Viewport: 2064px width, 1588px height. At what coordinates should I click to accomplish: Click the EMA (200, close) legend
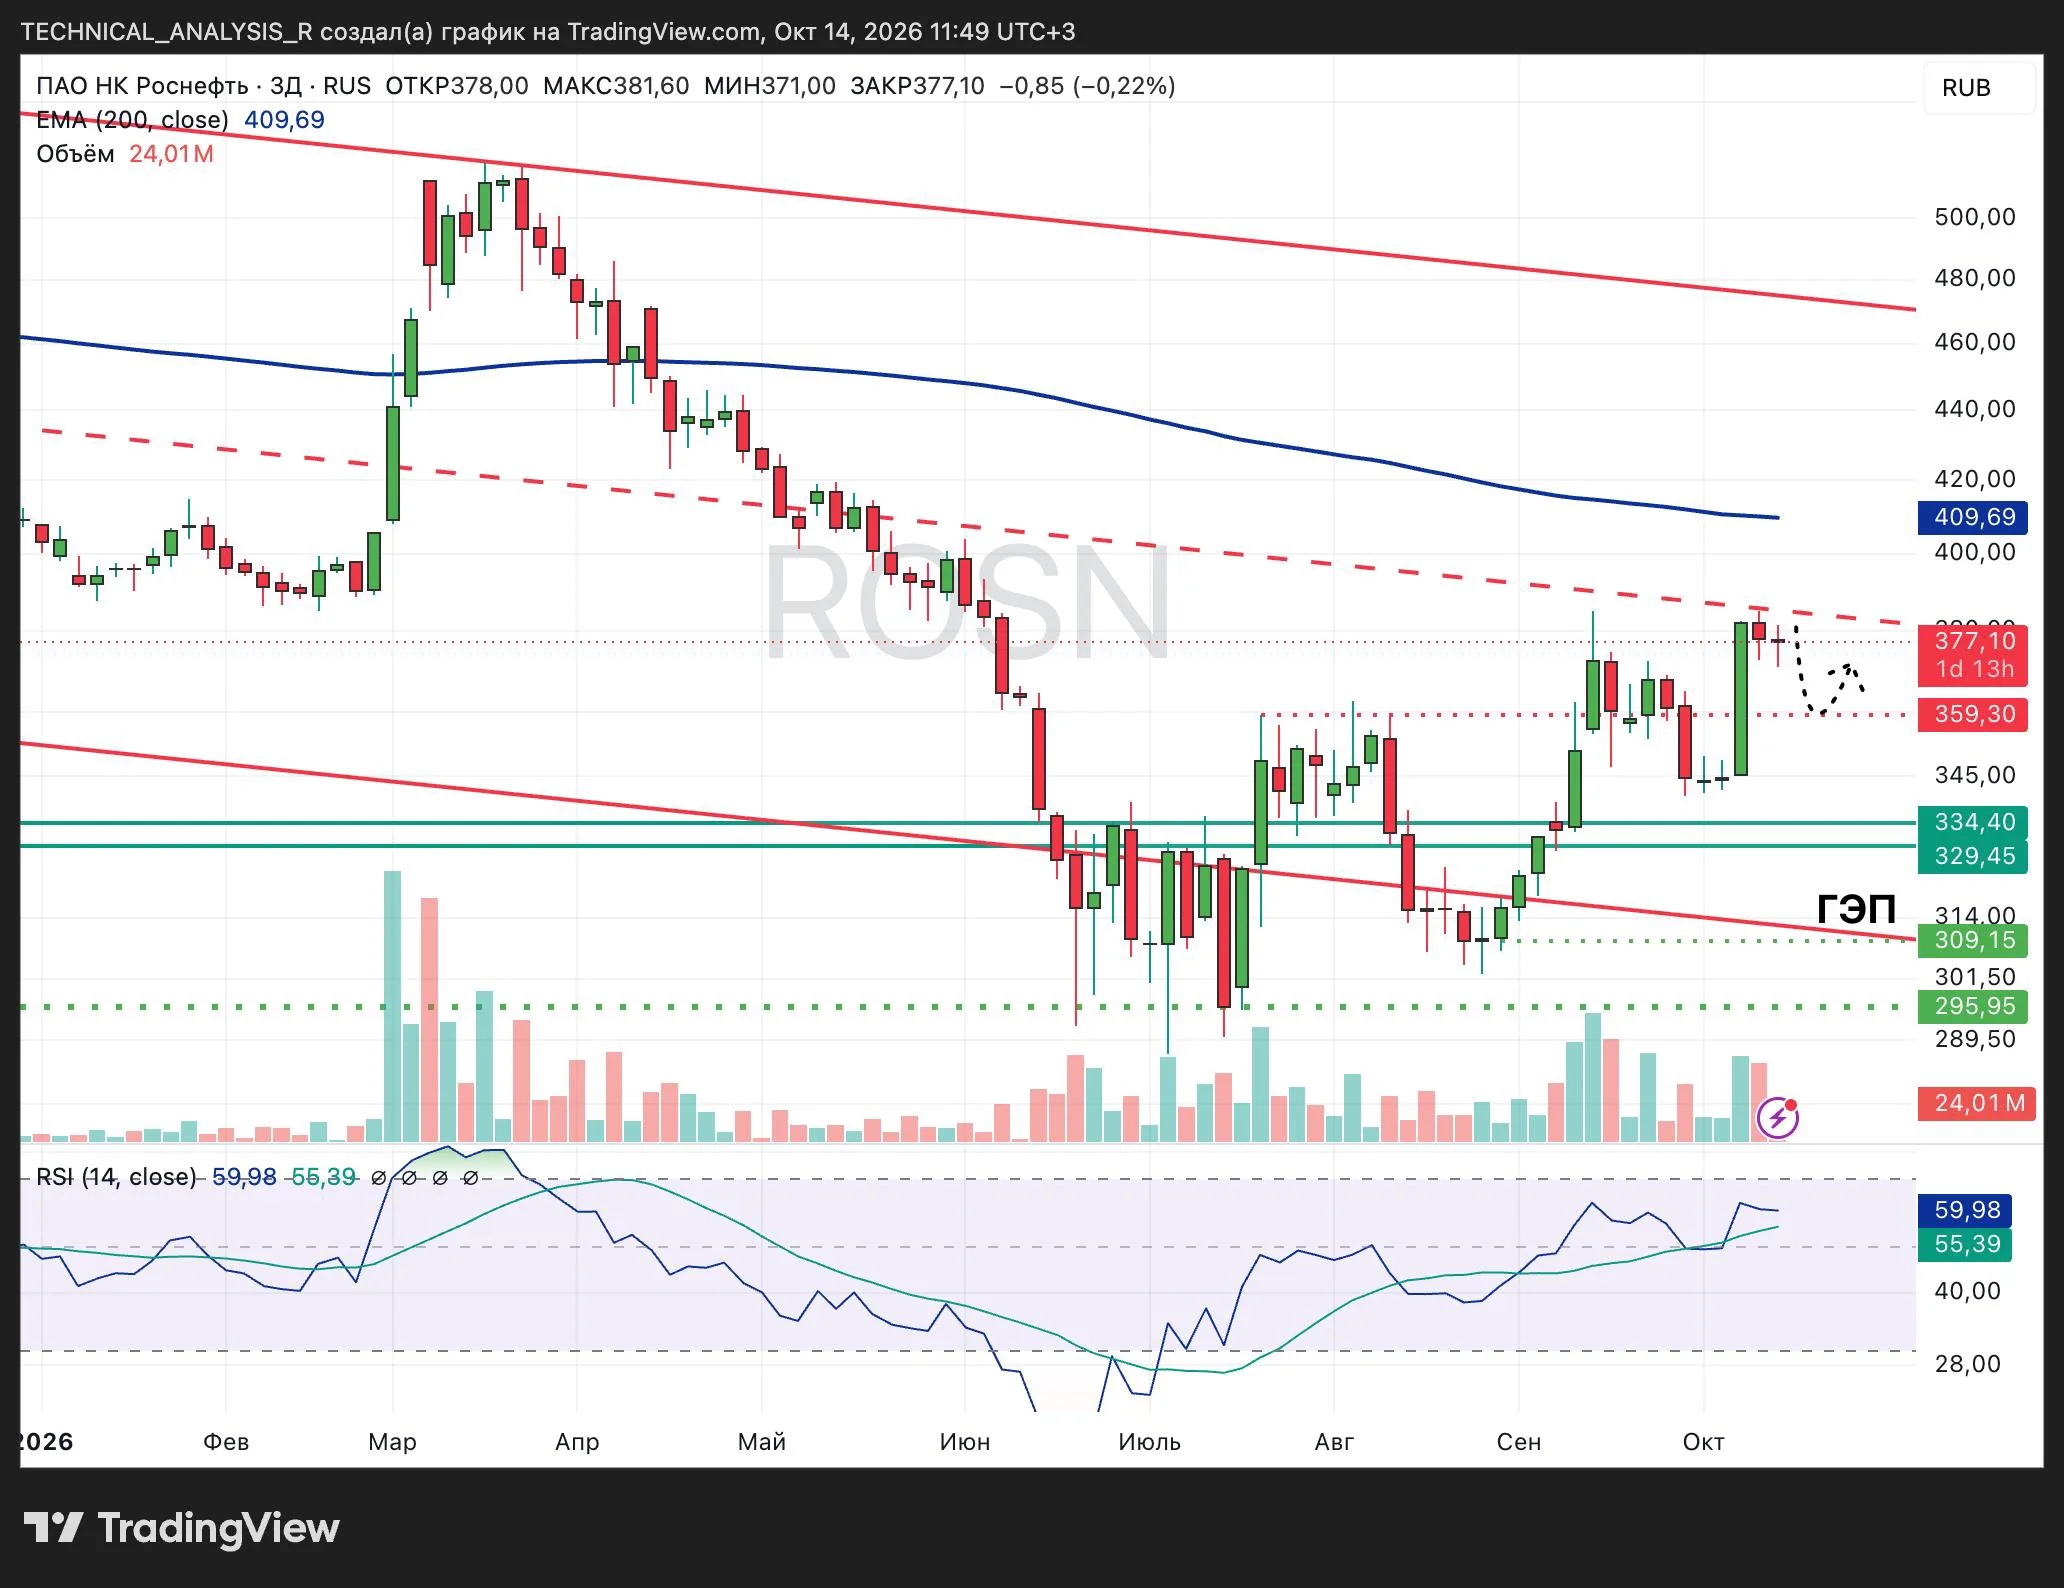[132, 120]
